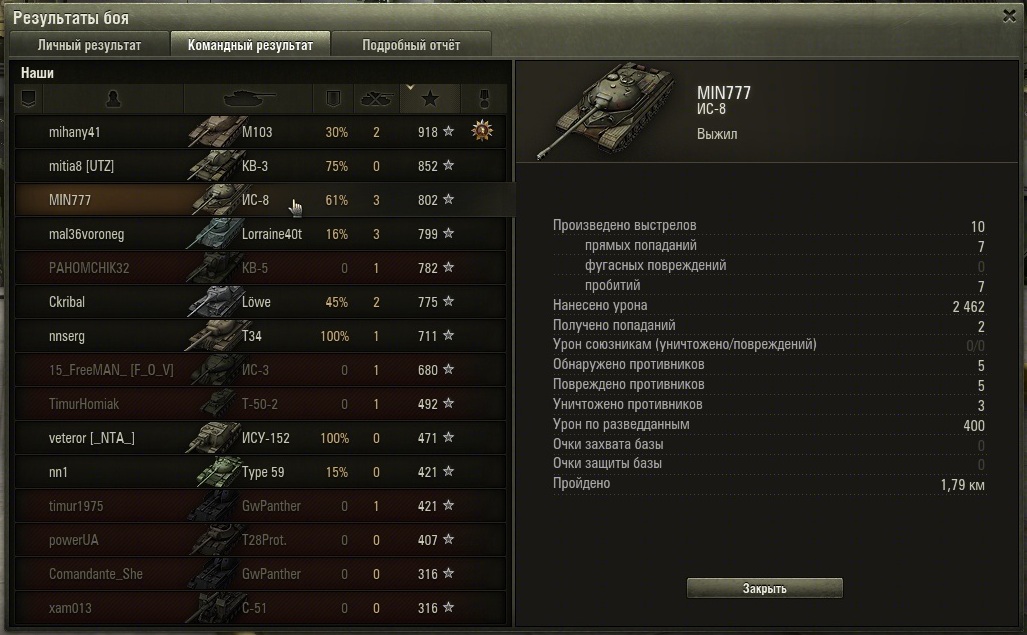The height and width of the screenshot is (635, 1027).
Task: Select mal36voroneg Lorraine40t row
Action: coord(261,234)
